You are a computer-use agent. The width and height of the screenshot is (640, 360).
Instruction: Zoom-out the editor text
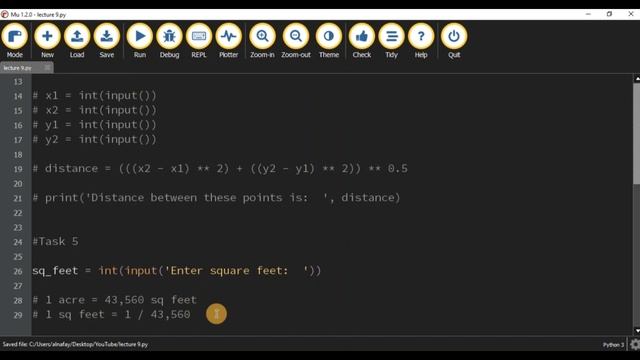click(296, 41)
